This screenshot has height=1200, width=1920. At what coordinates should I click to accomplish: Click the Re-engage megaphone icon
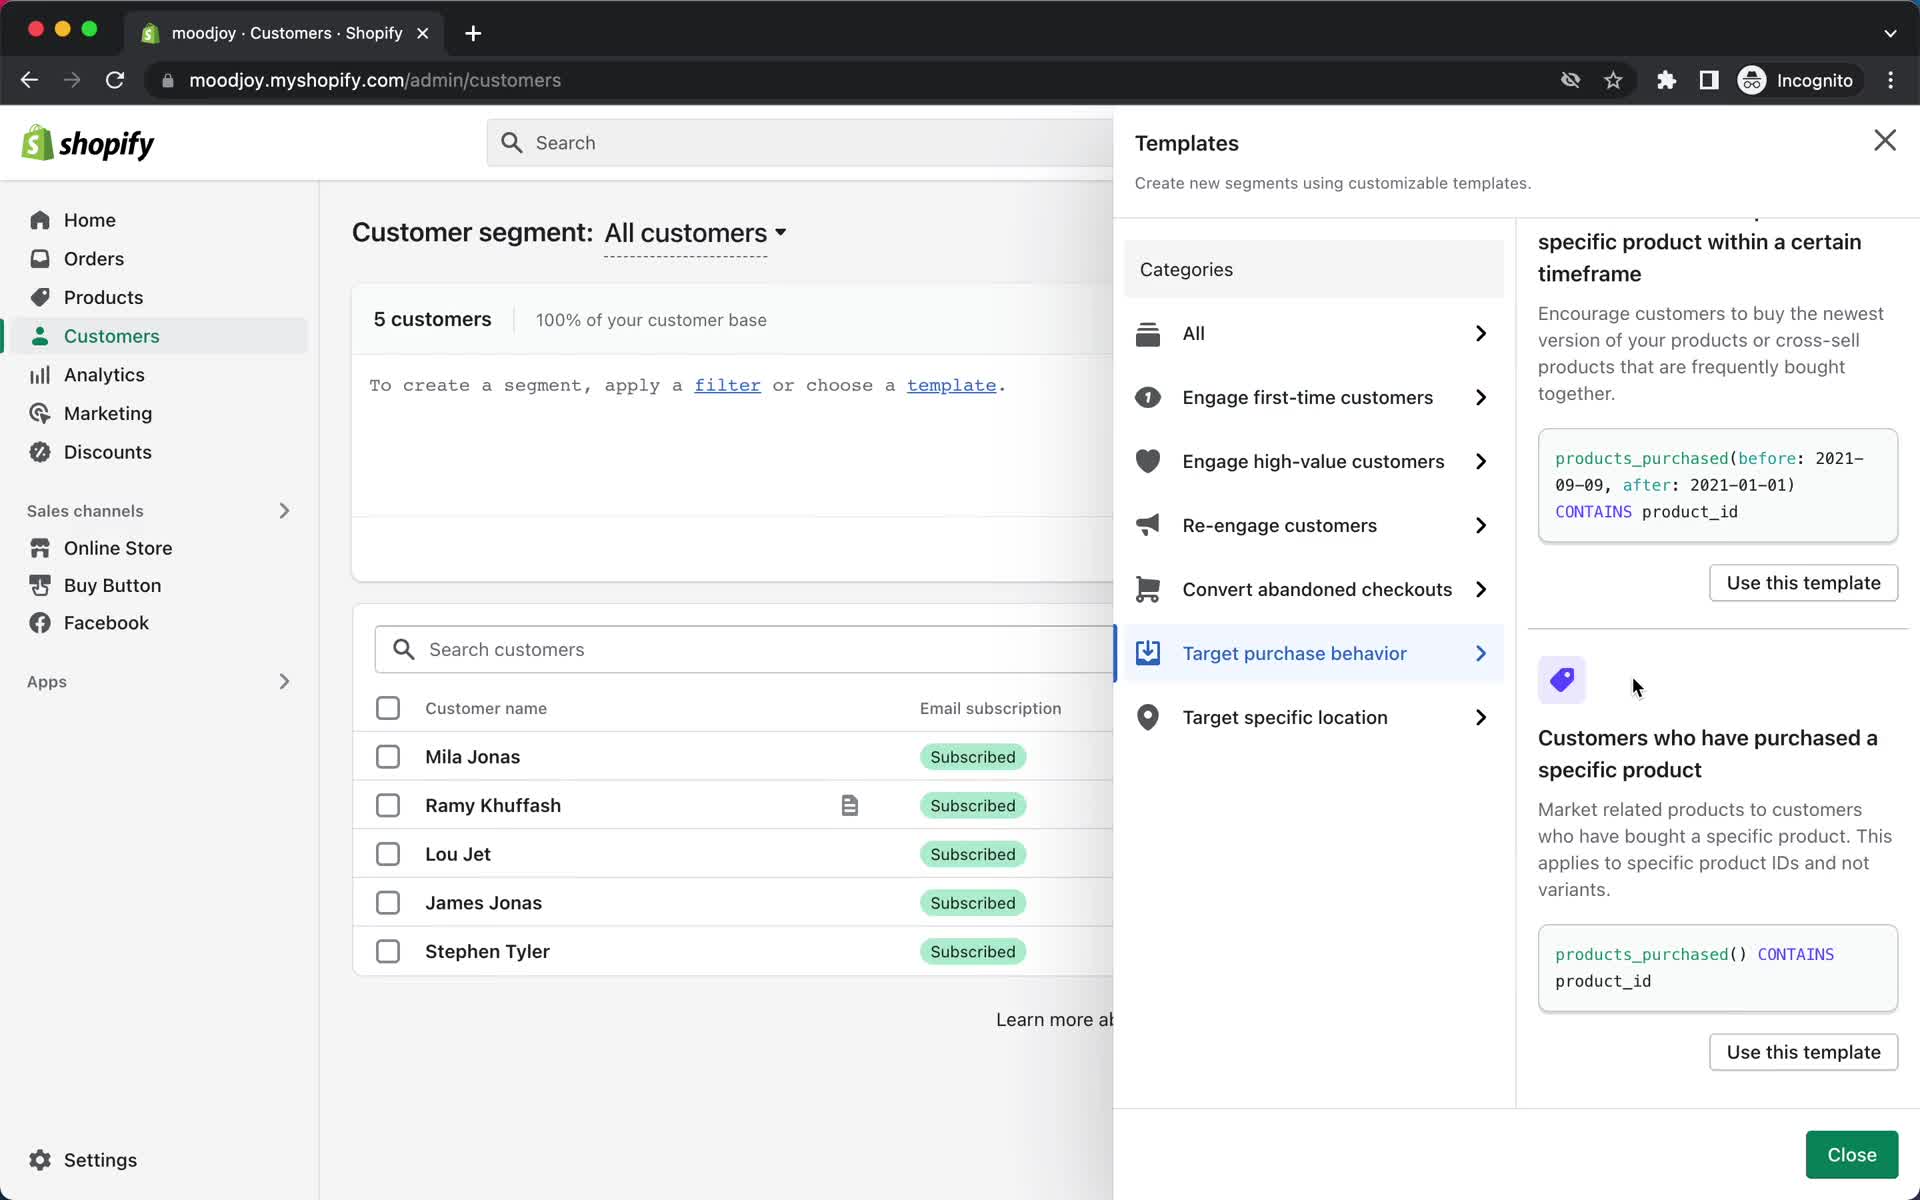point(1148,526)
